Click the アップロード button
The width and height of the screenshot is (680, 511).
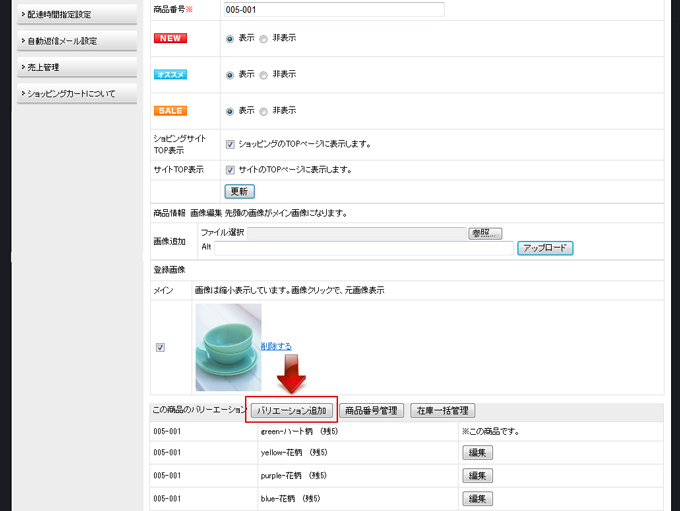[545, 247]
